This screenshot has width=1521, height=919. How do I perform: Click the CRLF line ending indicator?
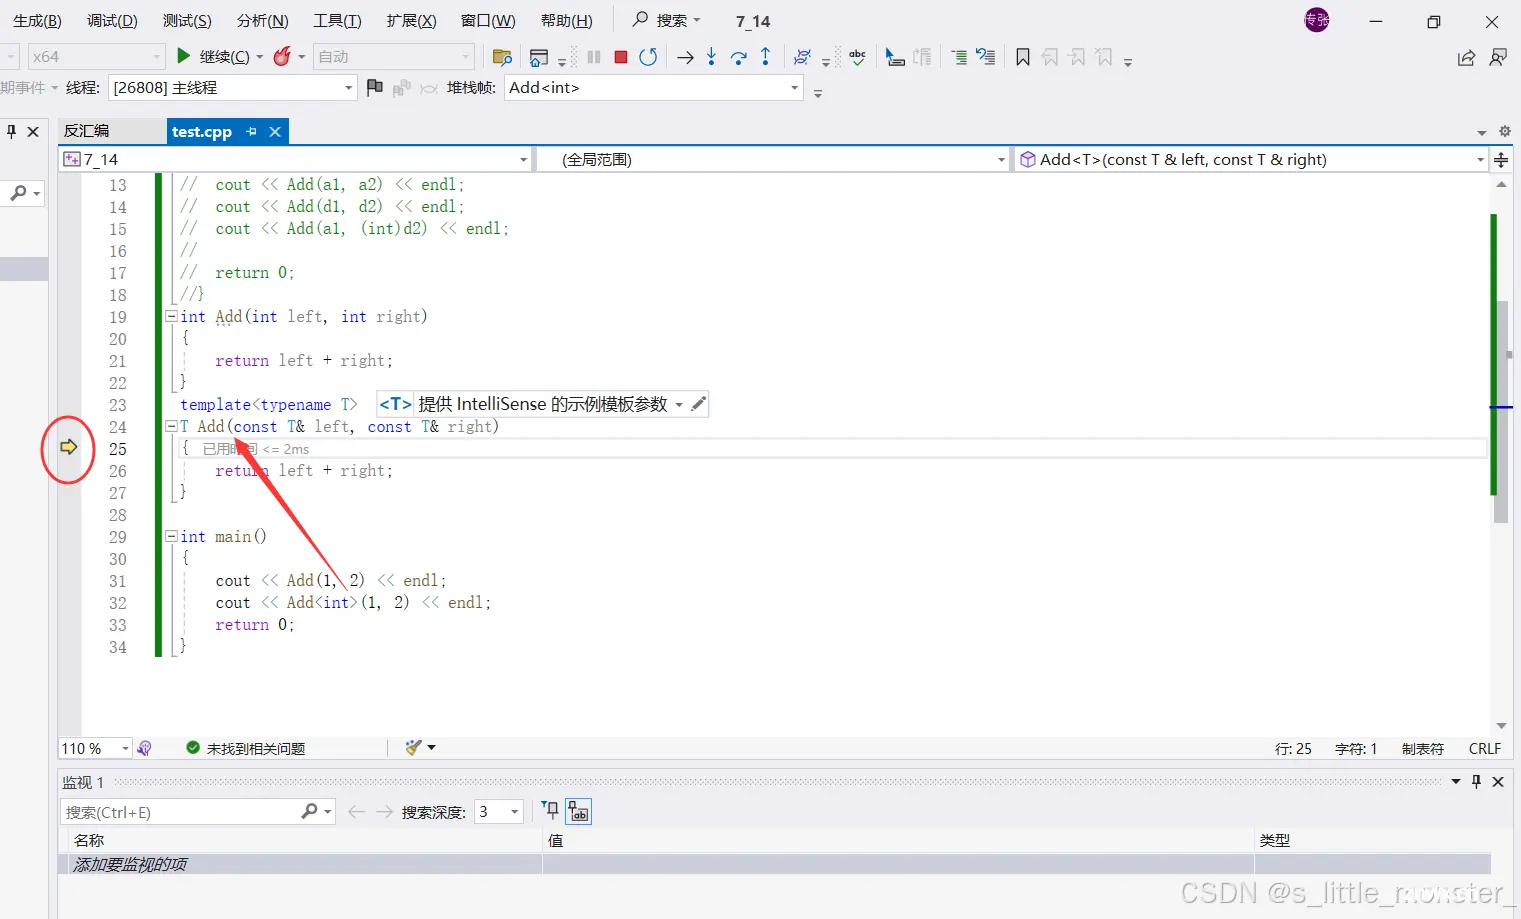coord(1485,748)
